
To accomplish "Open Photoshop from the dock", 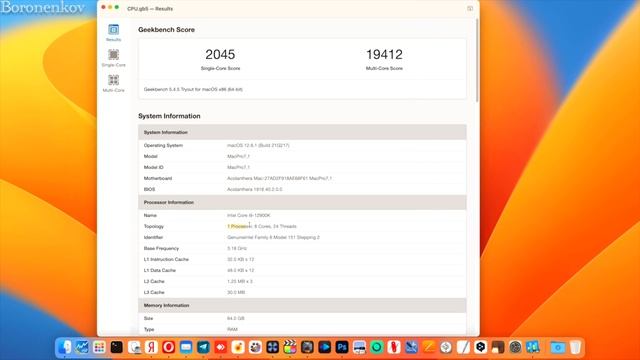I will click(x=342, y=347).
